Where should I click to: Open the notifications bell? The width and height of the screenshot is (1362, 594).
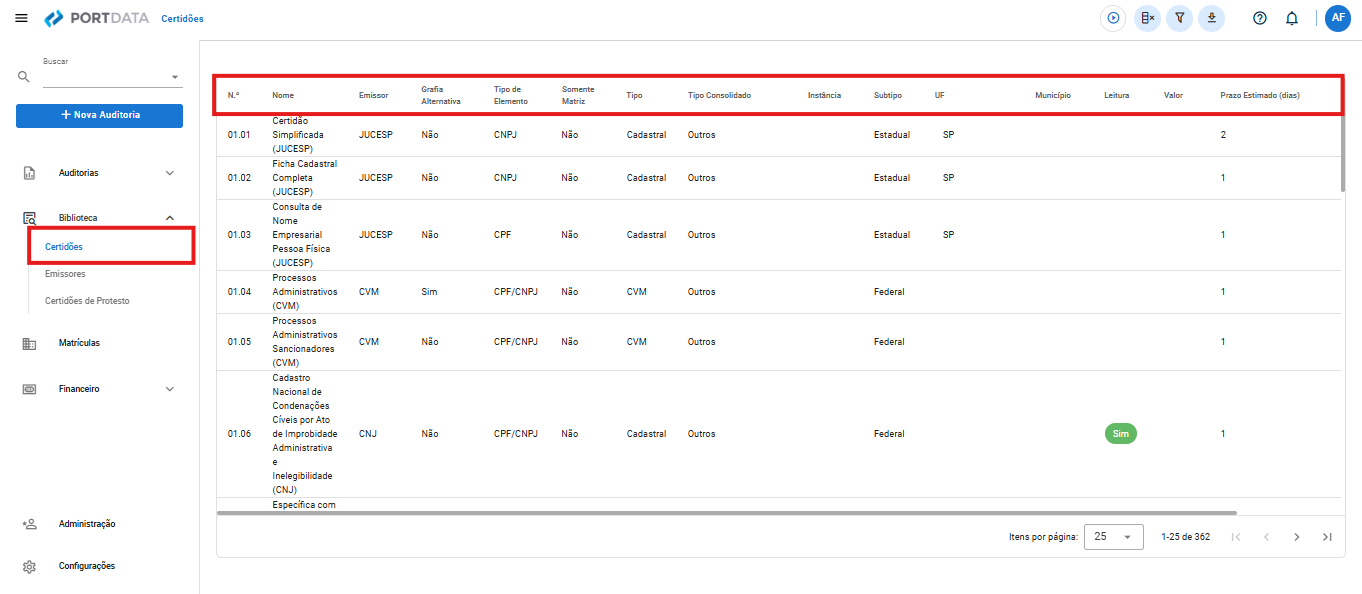tap(1292, 18)
